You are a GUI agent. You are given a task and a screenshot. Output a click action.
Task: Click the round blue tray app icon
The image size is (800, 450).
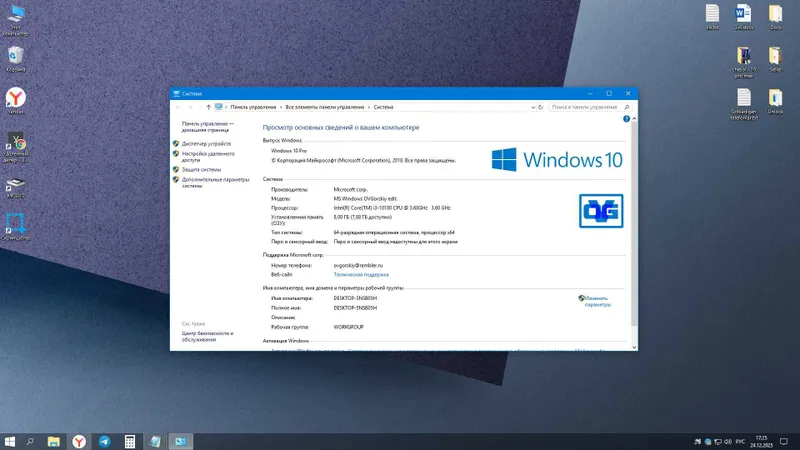coord(708,442)
